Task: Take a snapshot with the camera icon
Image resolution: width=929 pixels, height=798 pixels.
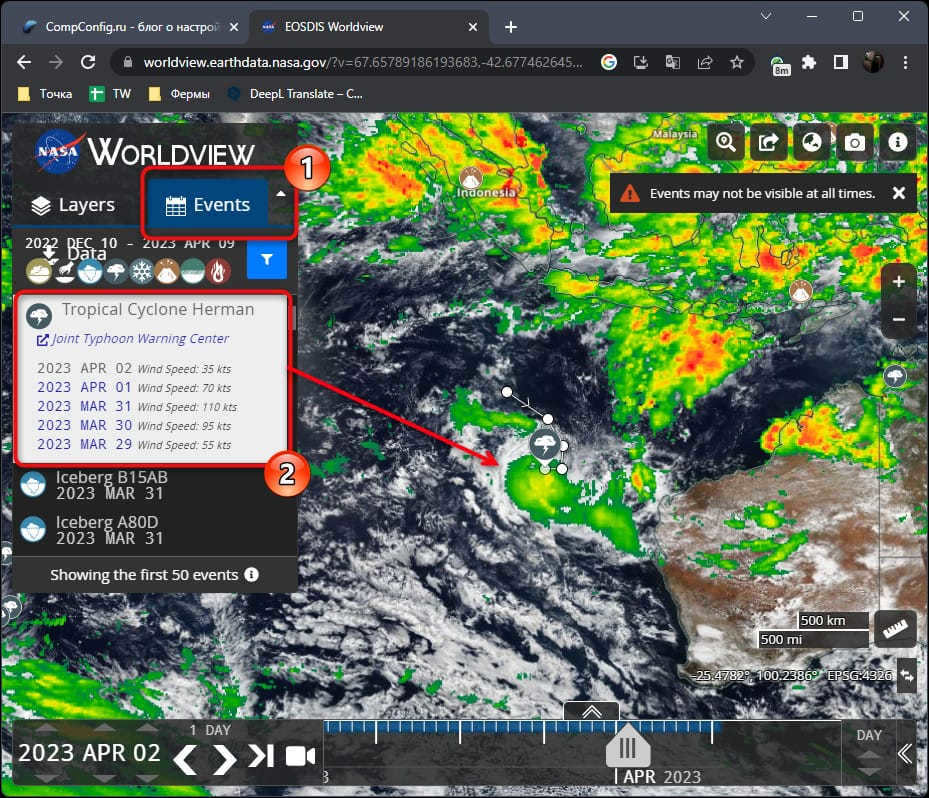Action: (x=854, y=142)
